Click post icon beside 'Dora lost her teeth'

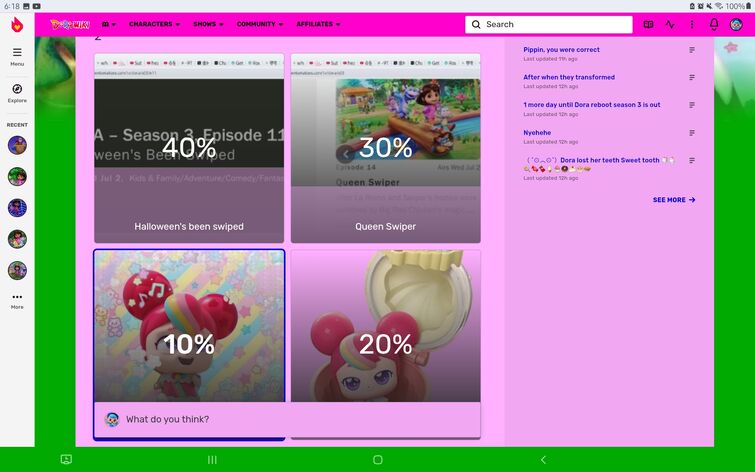(x=692, y=160)
